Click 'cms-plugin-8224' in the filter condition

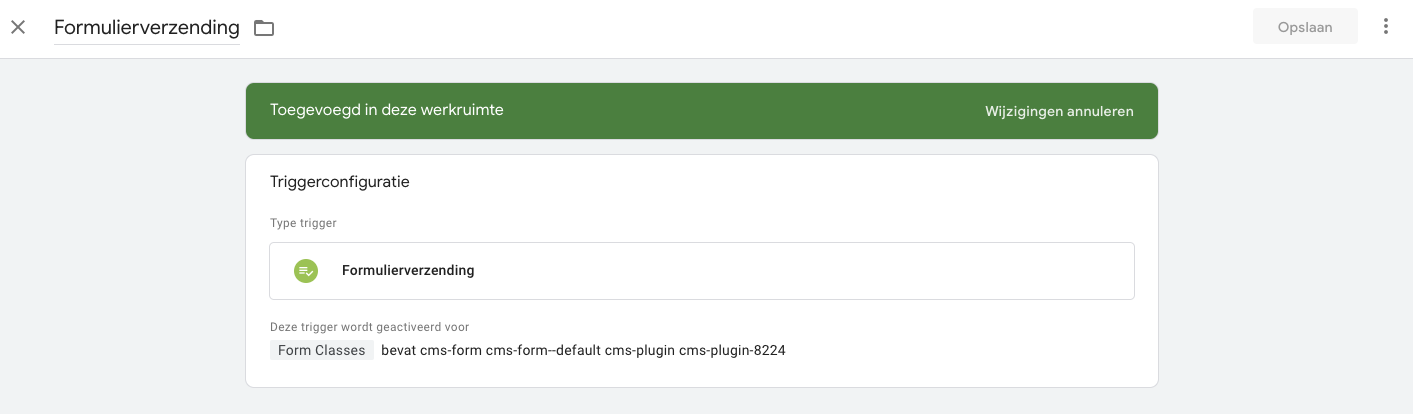(735, 350)
